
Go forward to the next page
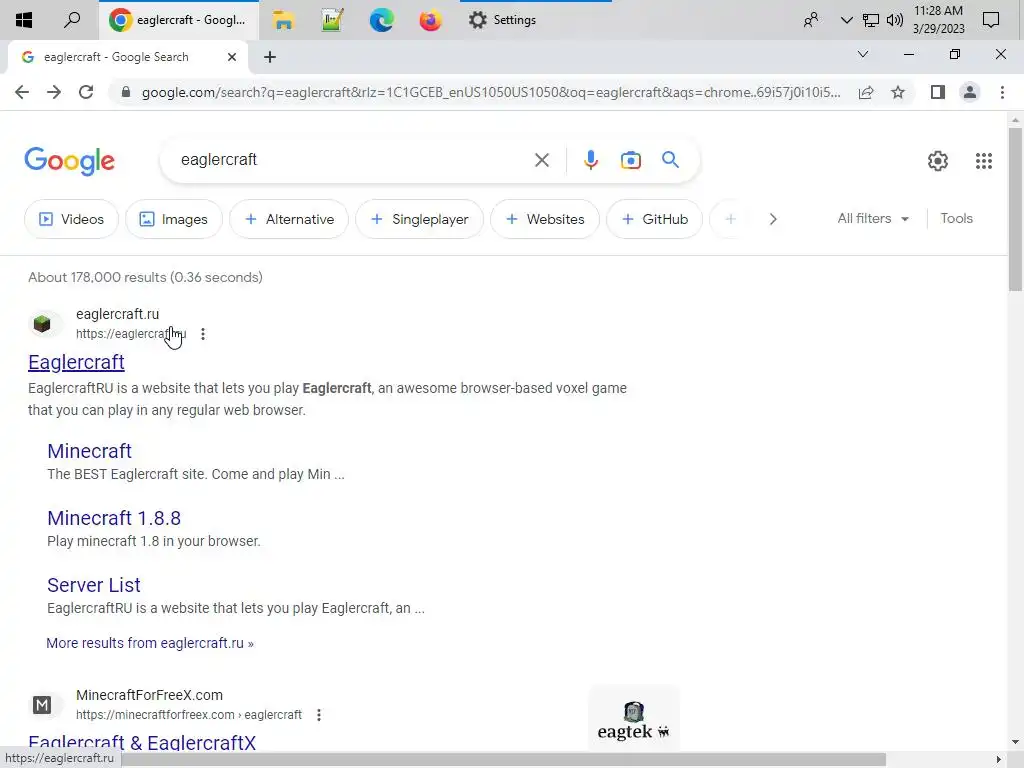pos(54,92)
